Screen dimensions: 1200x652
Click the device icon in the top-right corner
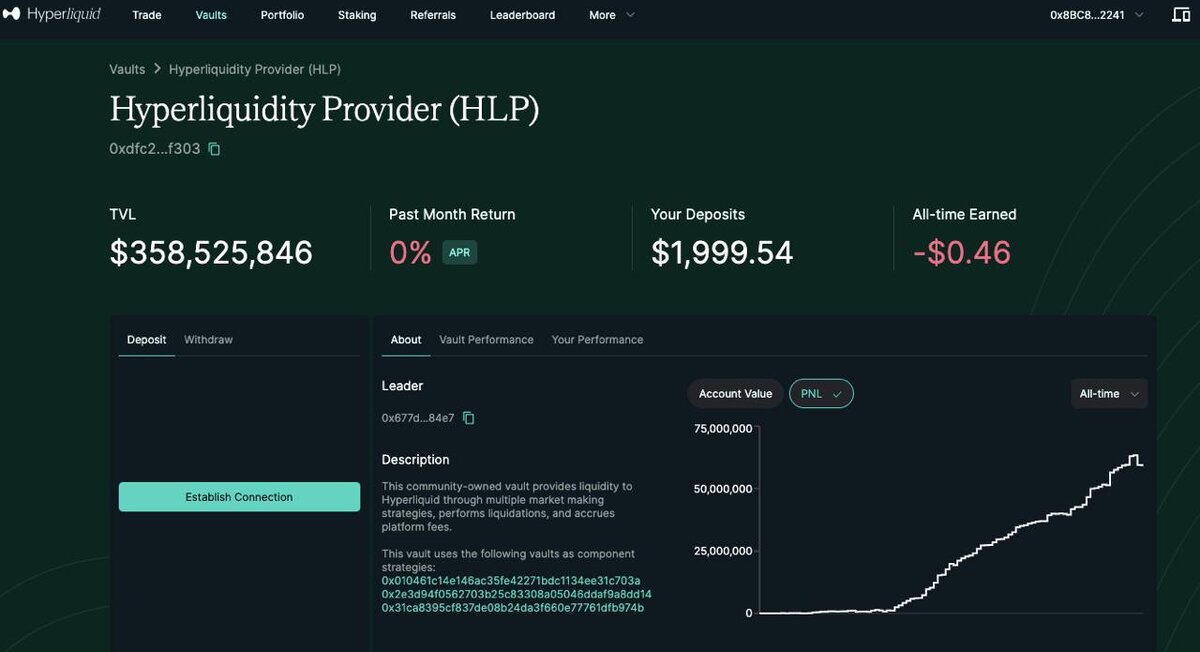tap(1181, 15)
